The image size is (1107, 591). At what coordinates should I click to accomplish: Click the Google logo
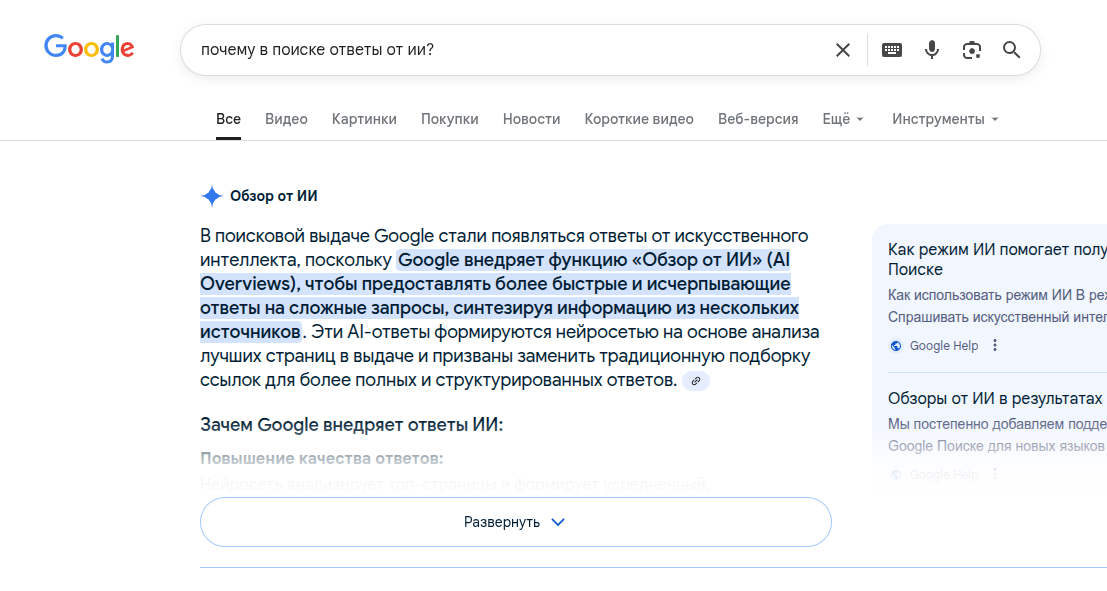pos(89,48)
